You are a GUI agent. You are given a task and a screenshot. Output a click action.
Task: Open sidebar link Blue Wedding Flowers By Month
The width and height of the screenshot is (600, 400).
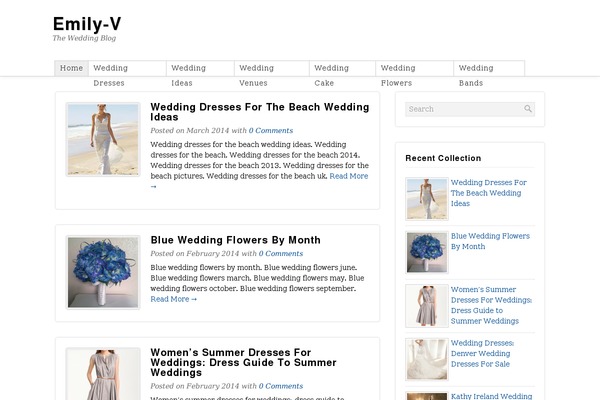coord(490,241)
